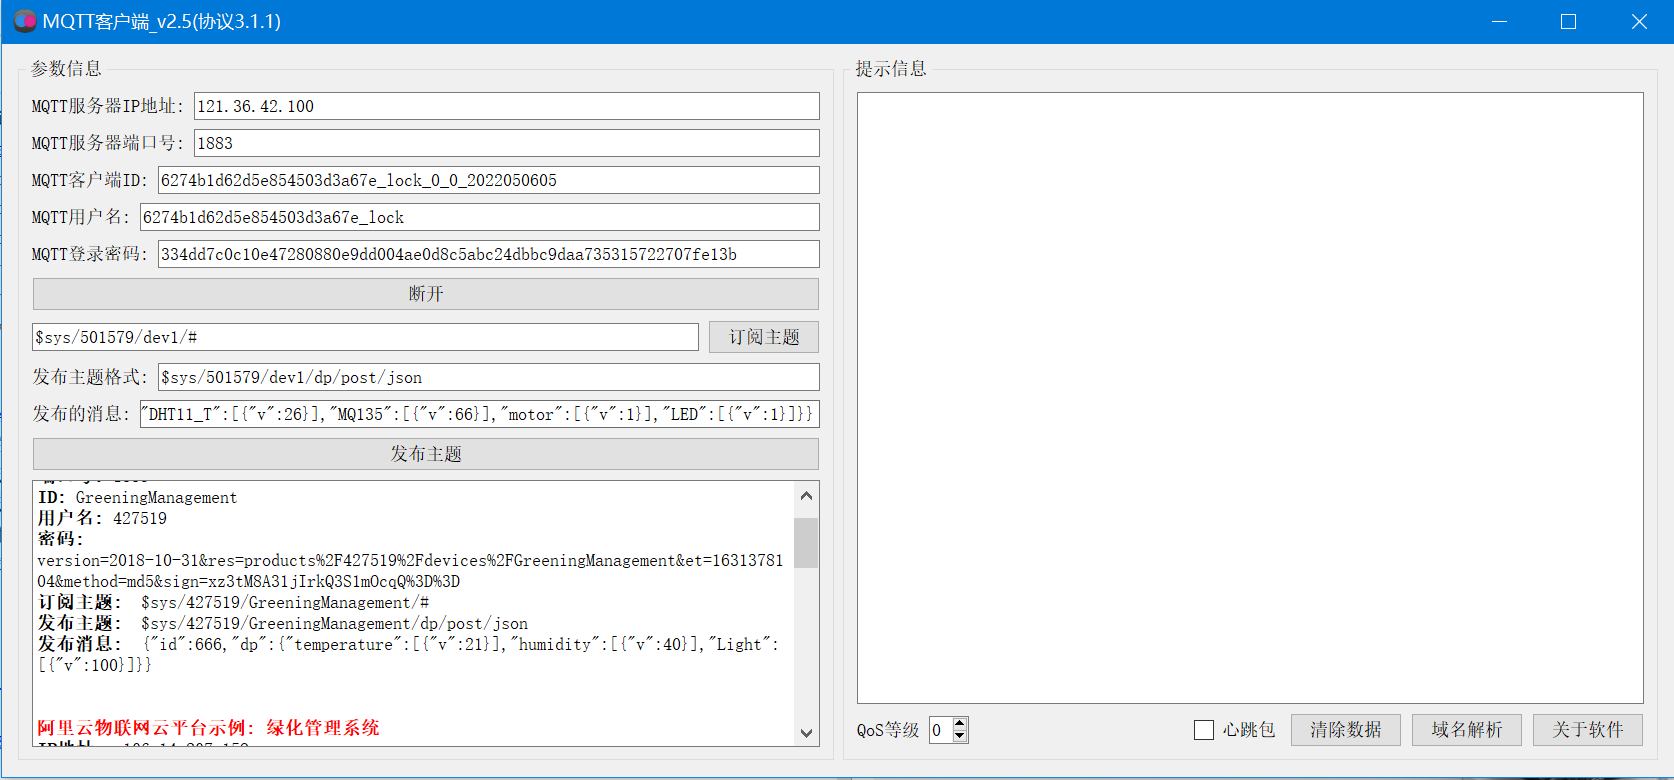
Task: Click the 'MQTT服务器端口号:' label
Action: coord(108,143)
